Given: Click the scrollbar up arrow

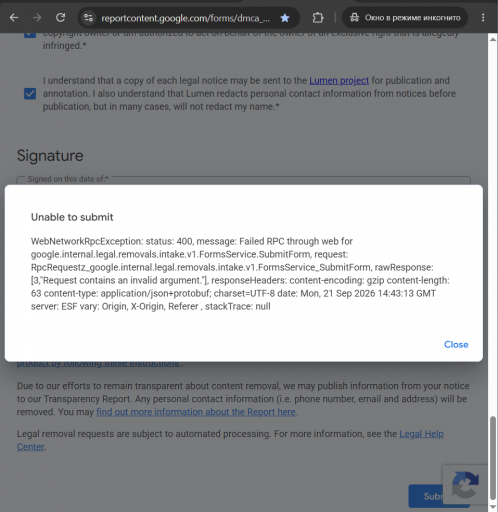Looking at the screenshot, I should click(x=493, y=39).
